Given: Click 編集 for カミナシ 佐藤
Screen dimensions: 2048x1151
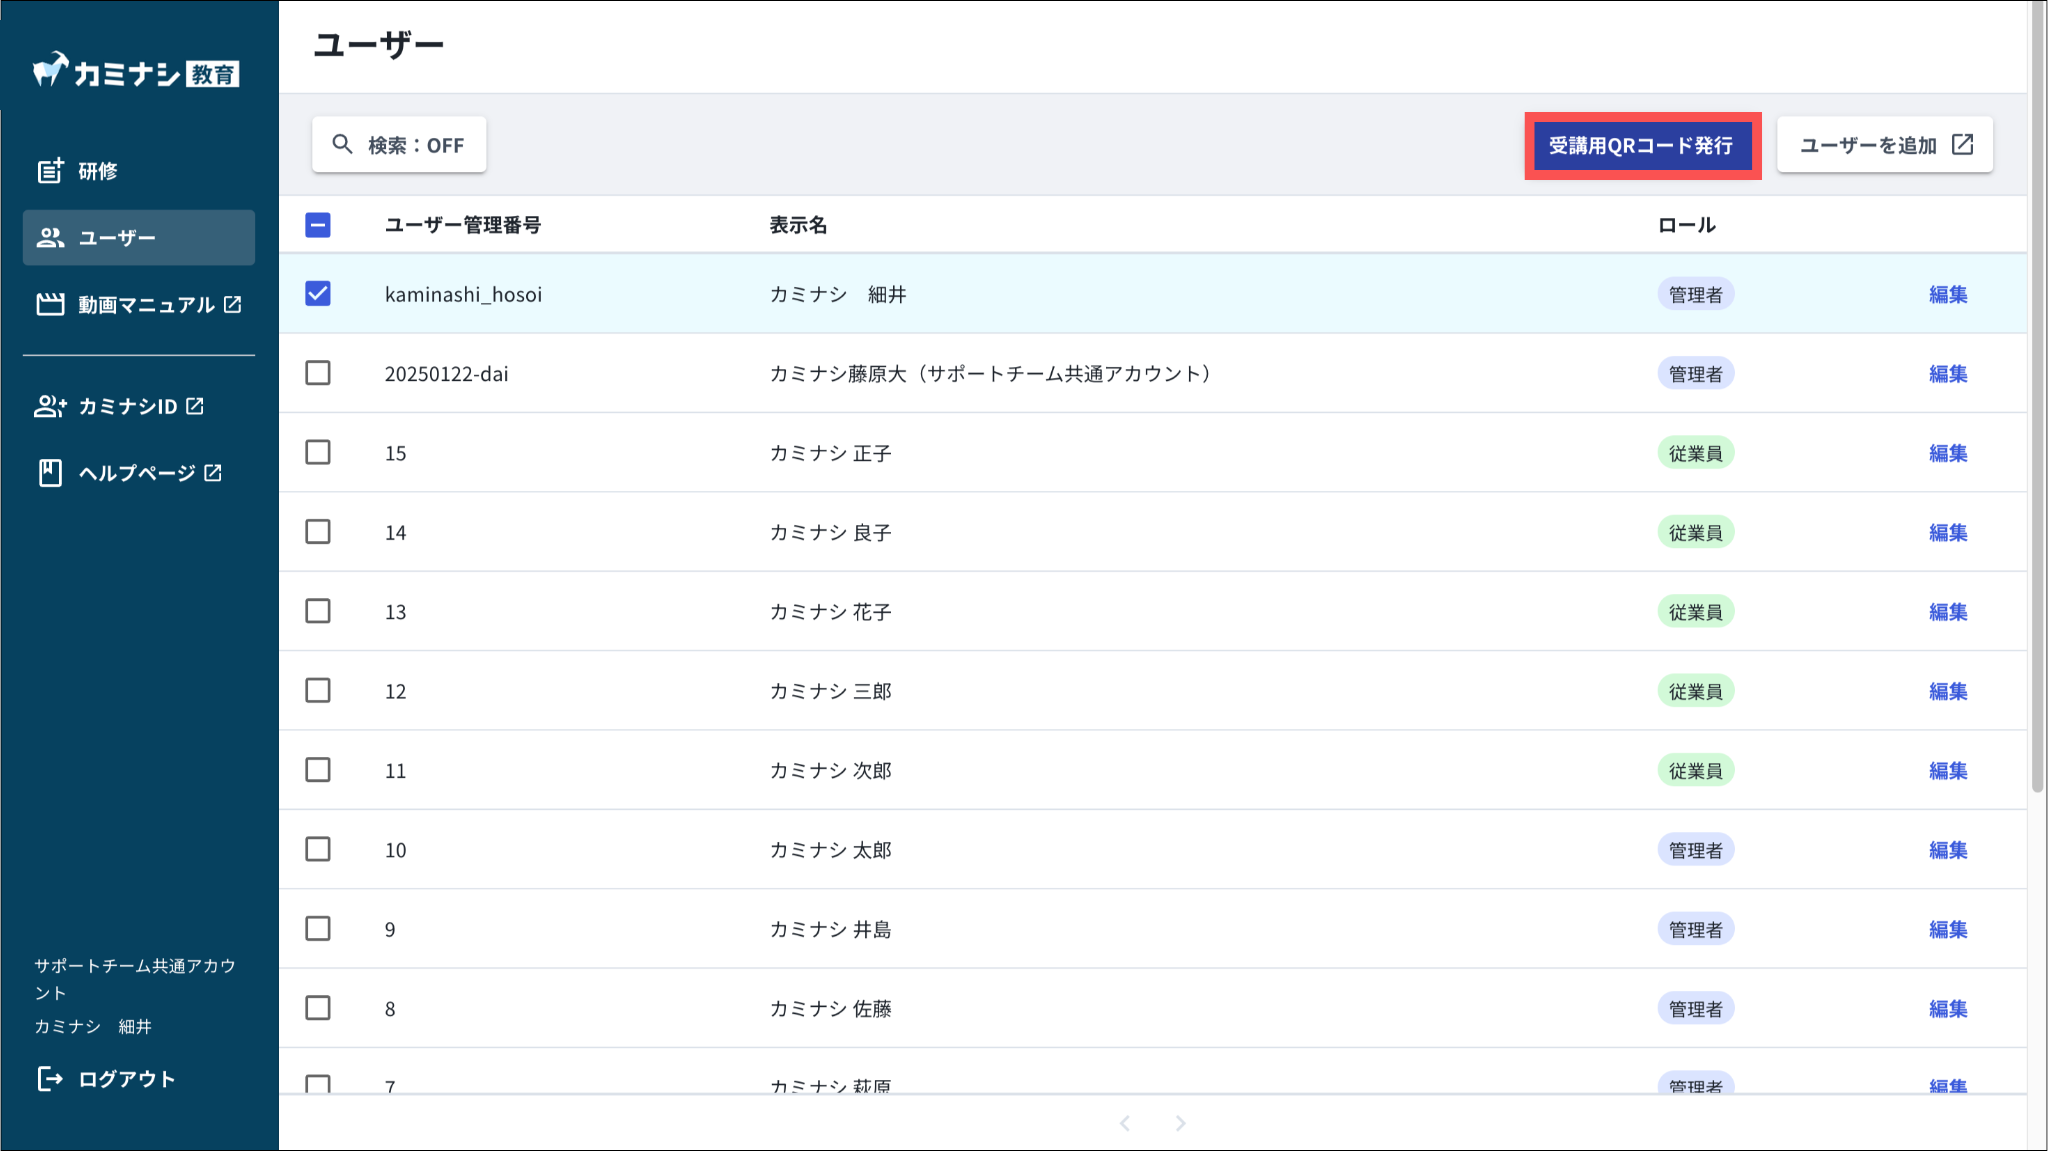Looking at the screenshot, I should click(1948, 1008).
